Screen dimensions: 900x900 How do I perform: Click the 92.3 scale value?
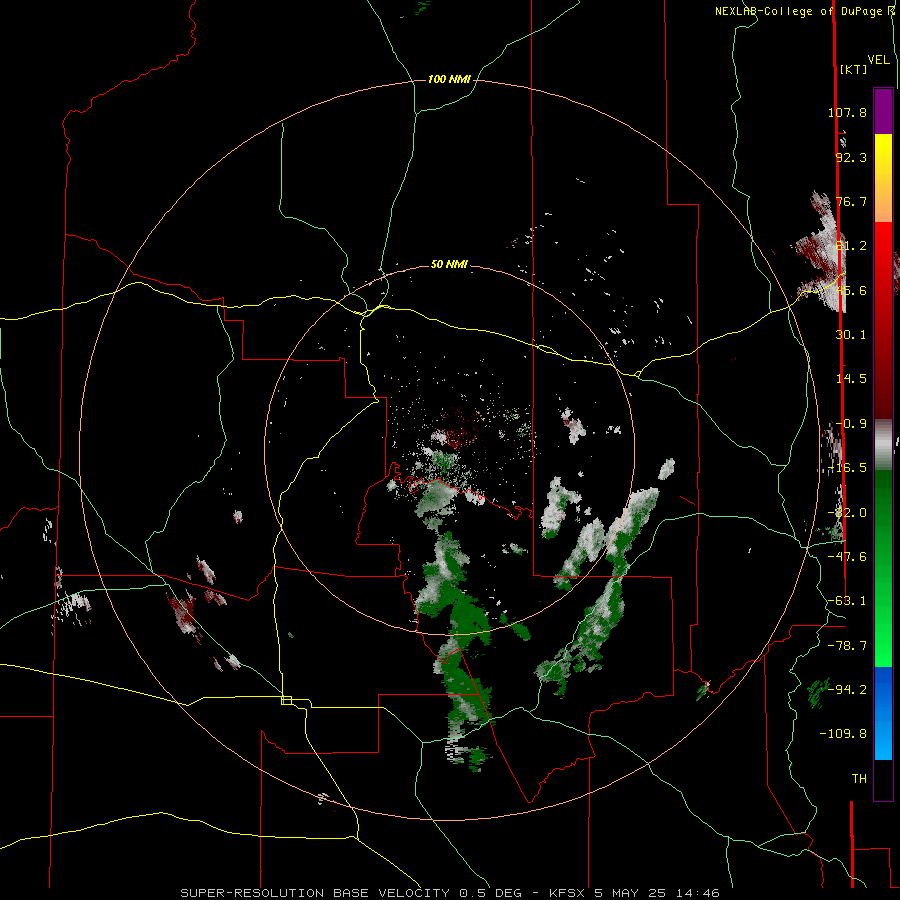click(851, 157)
